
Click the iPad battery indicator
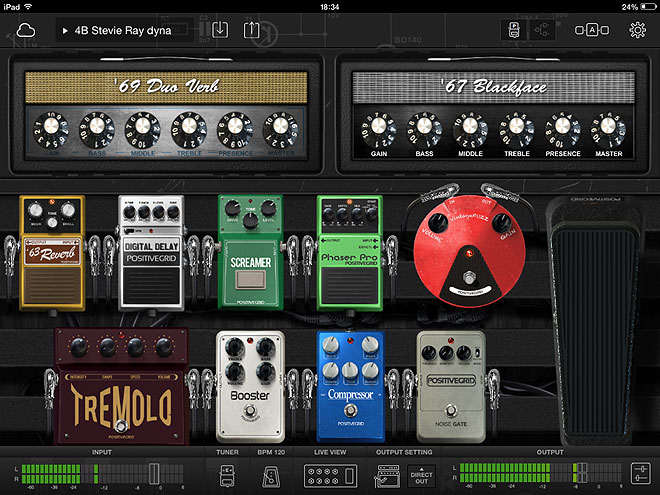coord(648,7)
